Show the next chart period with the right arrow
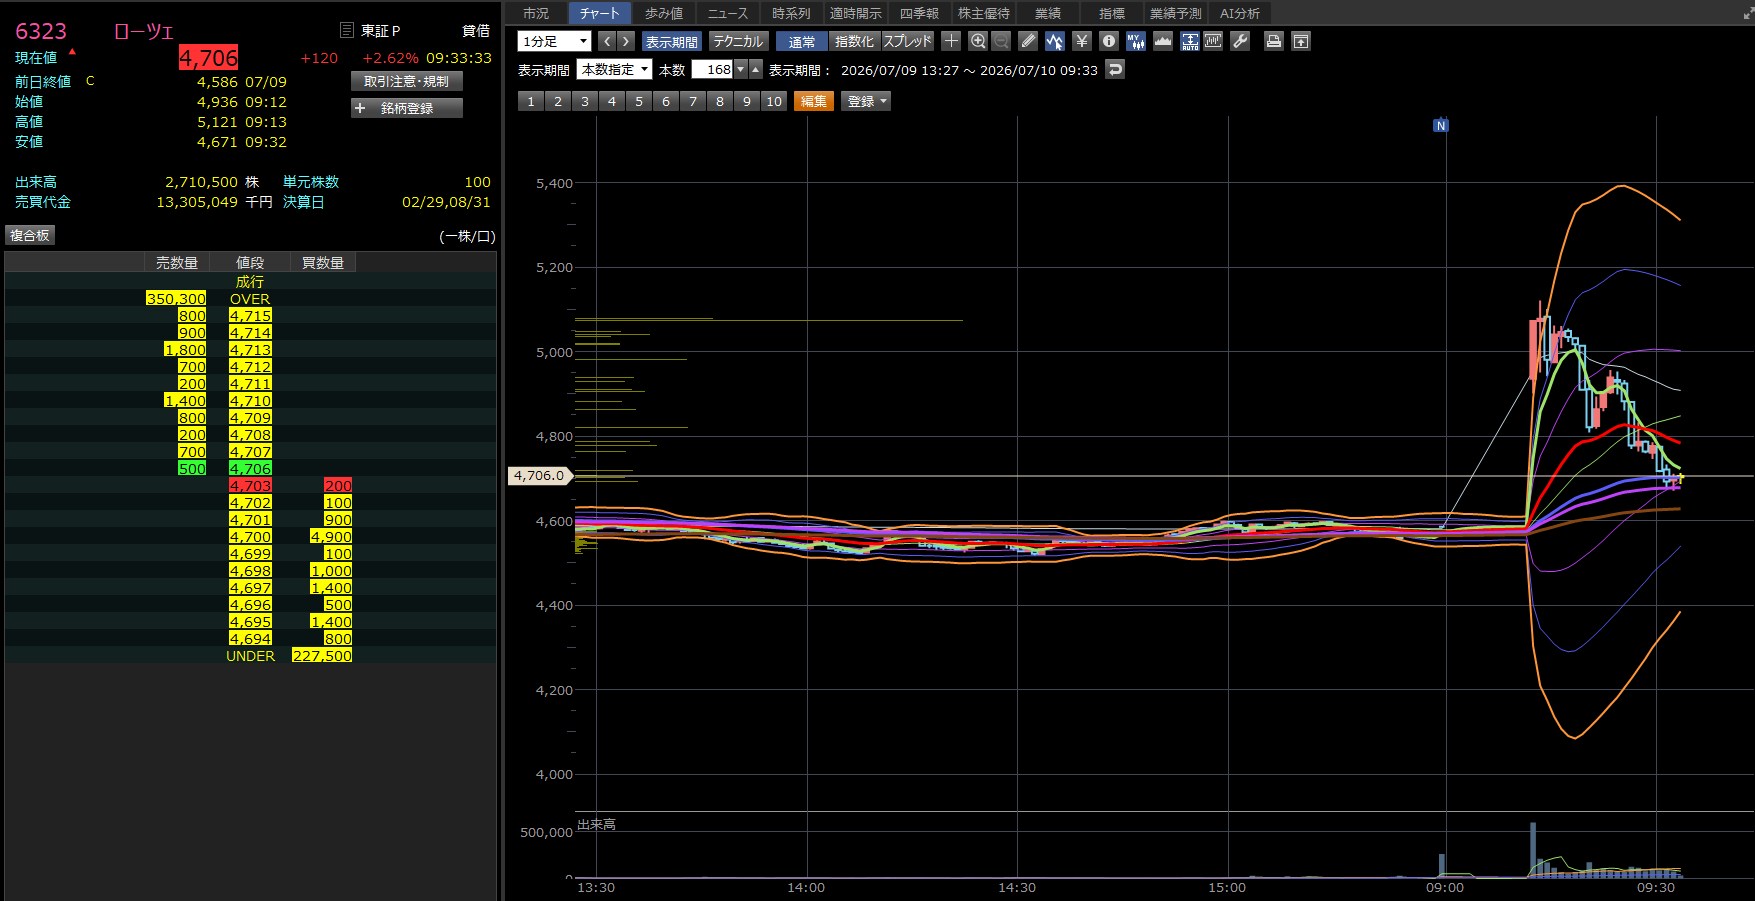The width and height of the screenshot is (1755, 901). (626, 41)
